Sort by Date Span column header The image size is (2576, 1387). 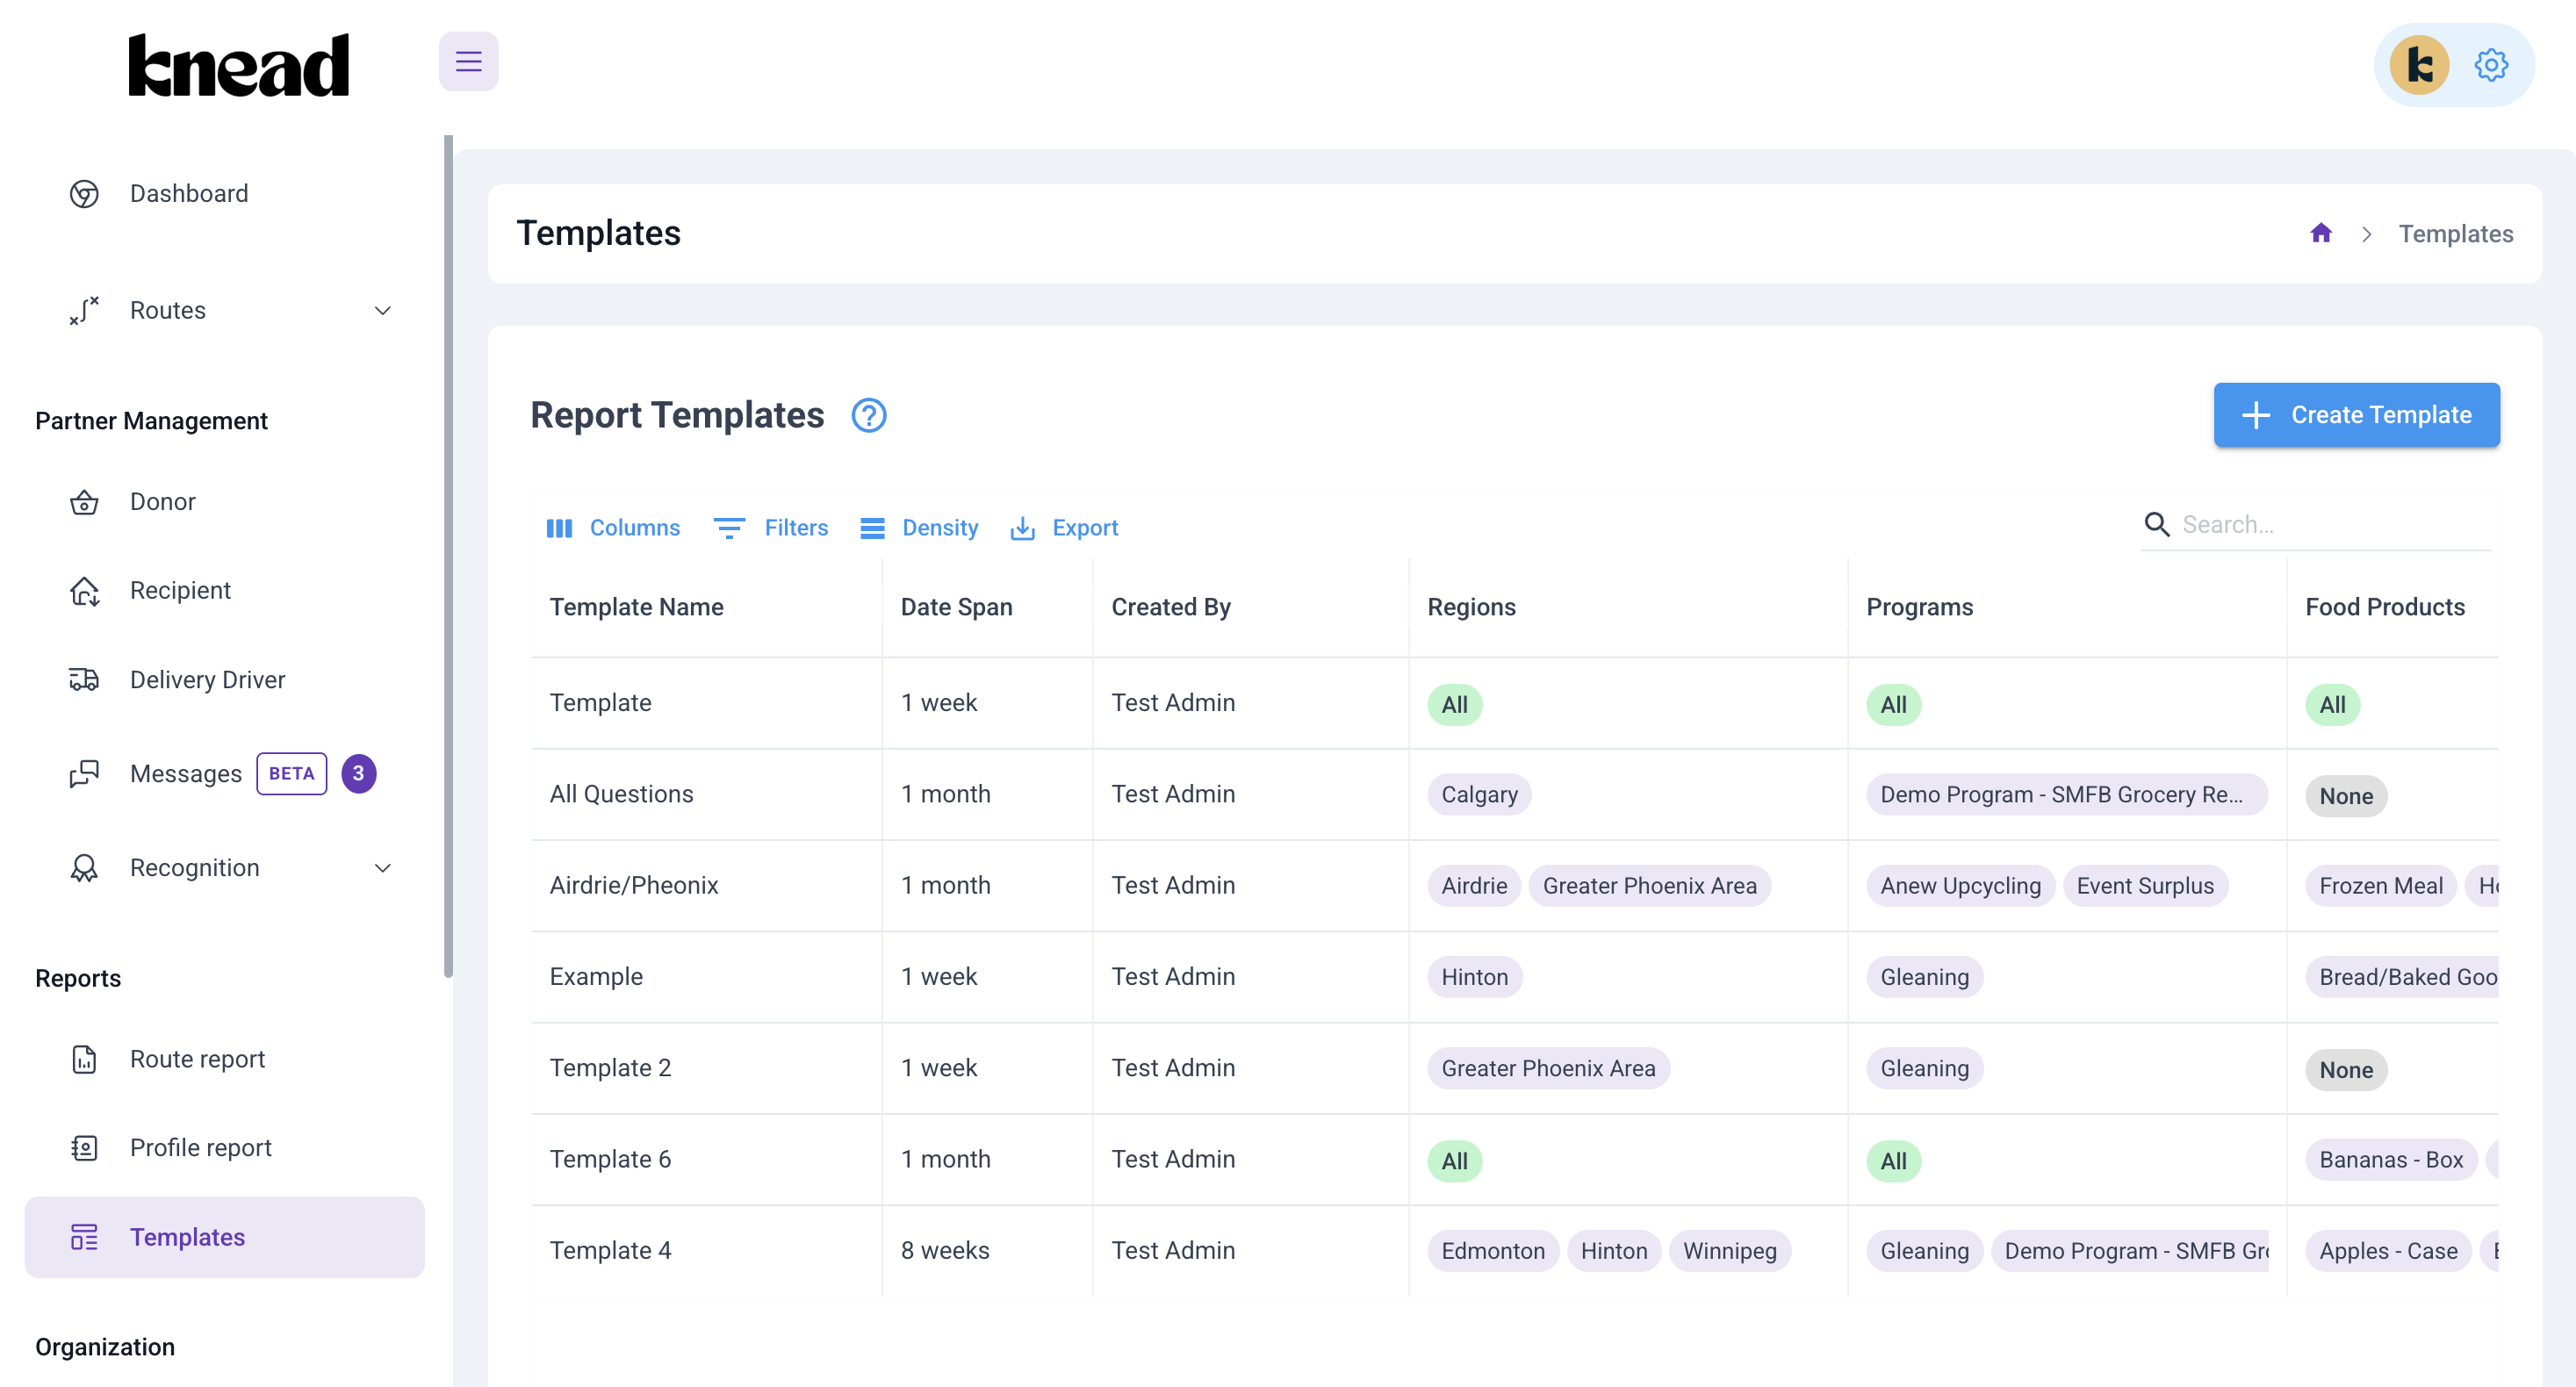click(x=956, y=607)
